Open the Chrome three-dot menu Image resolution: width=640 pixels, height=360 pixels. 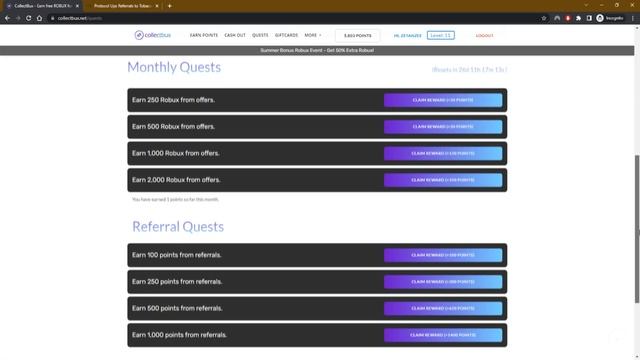point(633,18)
